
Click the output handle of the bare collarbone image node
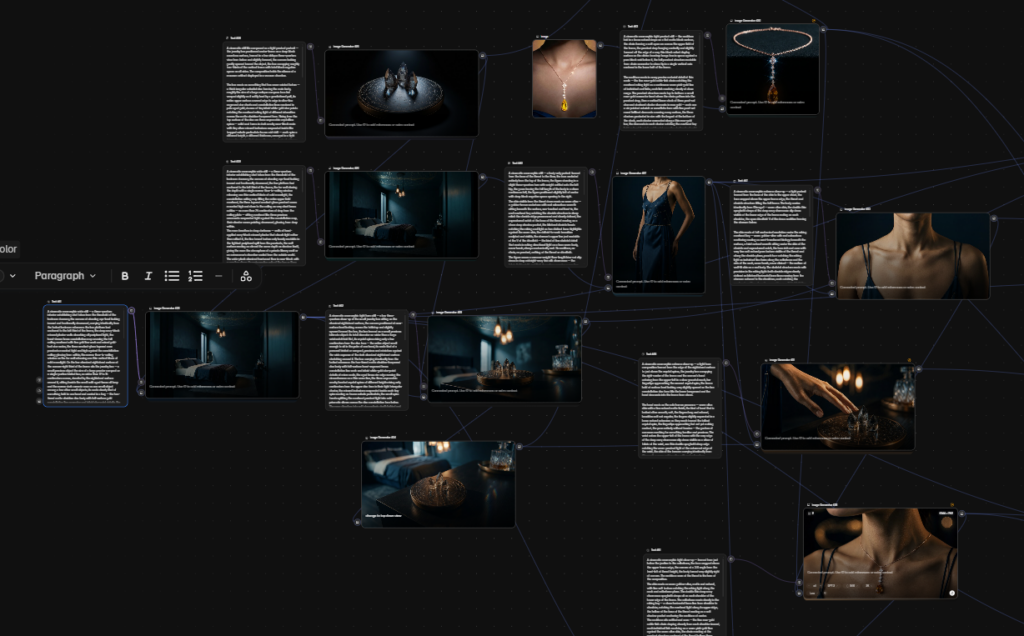[x=994, y=219]
